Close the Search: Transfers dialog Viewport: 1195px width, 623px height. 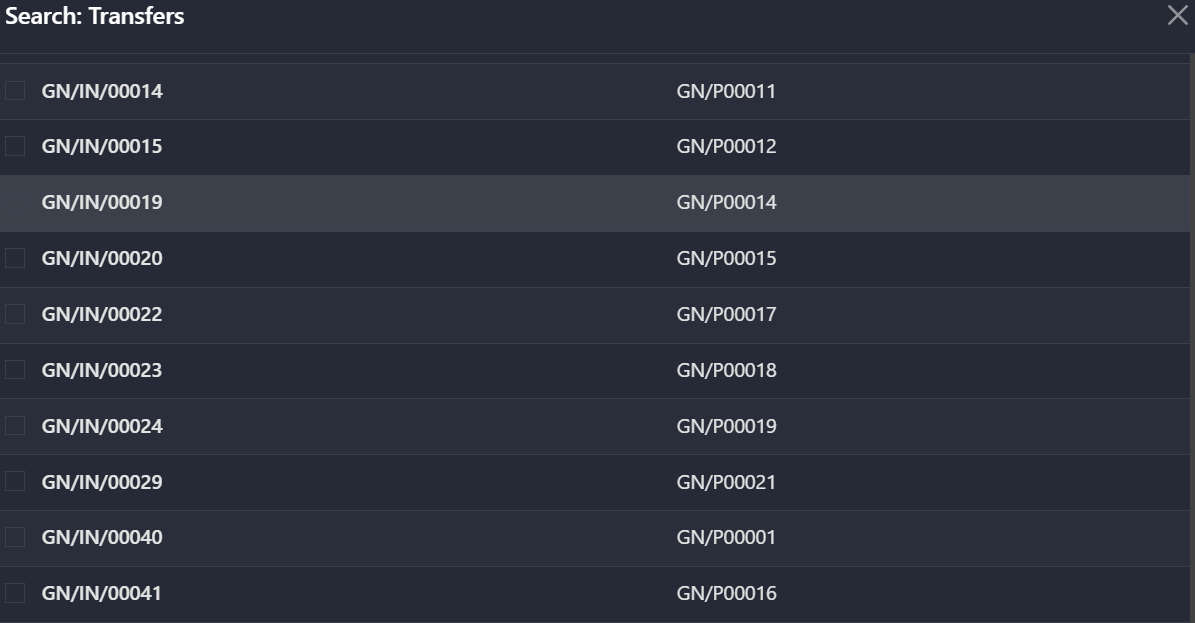pyautogui.click(x=1177, y=16)
